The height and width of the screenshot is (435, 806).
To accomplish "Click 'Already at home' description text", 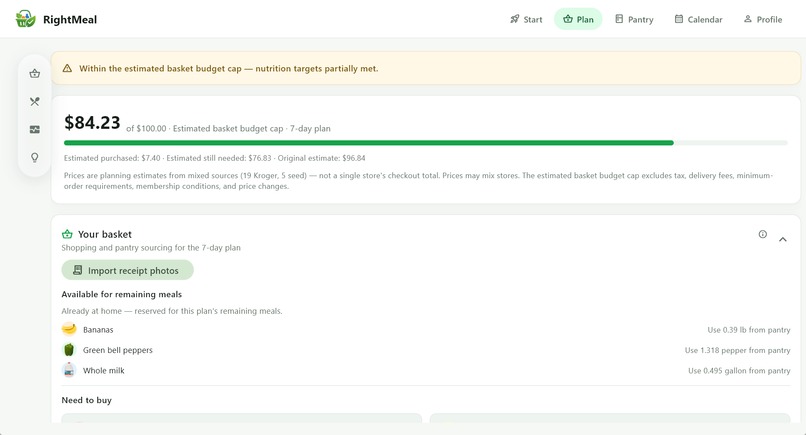I will point(172,311).
